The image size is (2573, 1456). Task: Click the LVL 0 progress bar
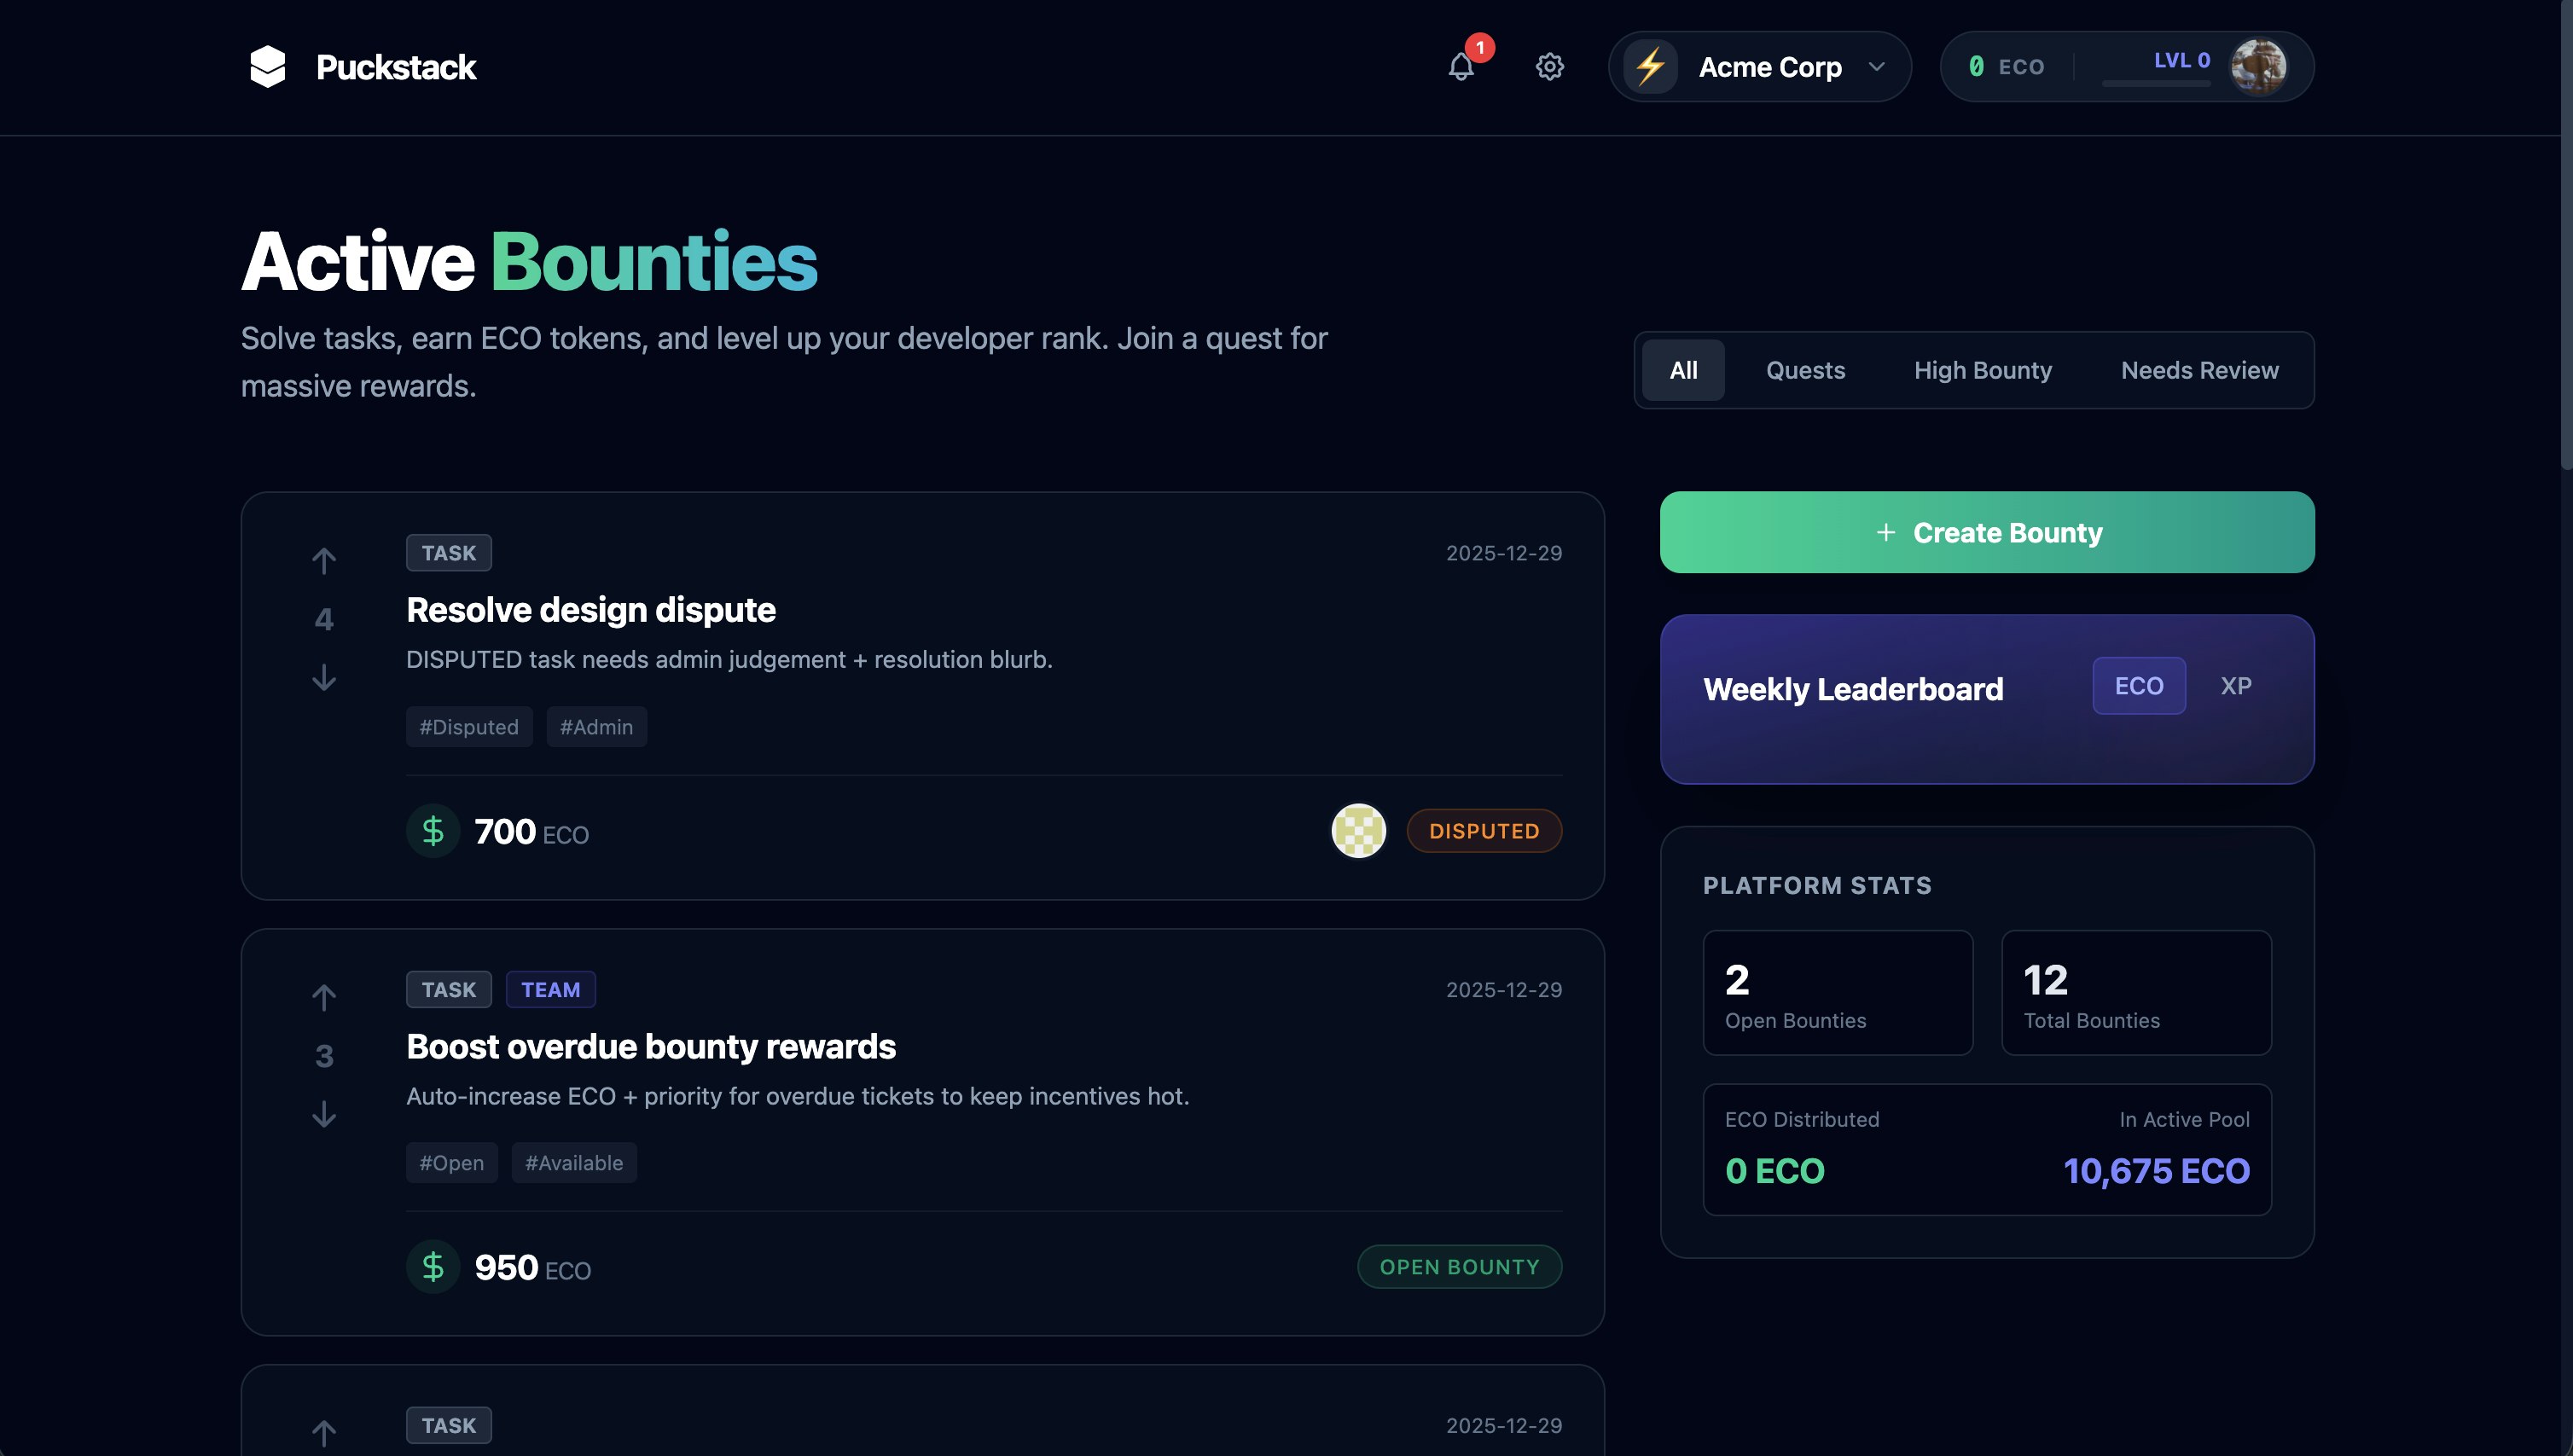point(2155,84)
